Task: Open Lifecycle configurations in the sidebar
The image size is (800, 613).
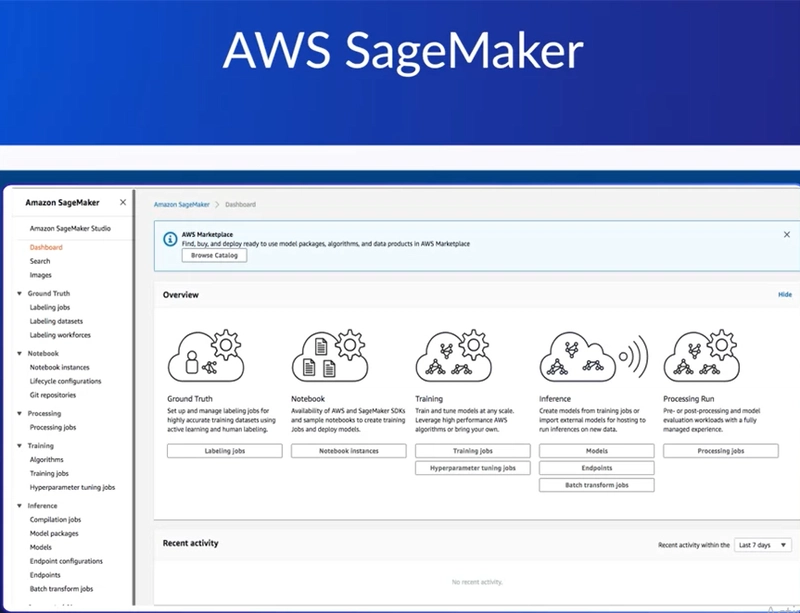Action: pyautogui.click(x=65, y=381)
